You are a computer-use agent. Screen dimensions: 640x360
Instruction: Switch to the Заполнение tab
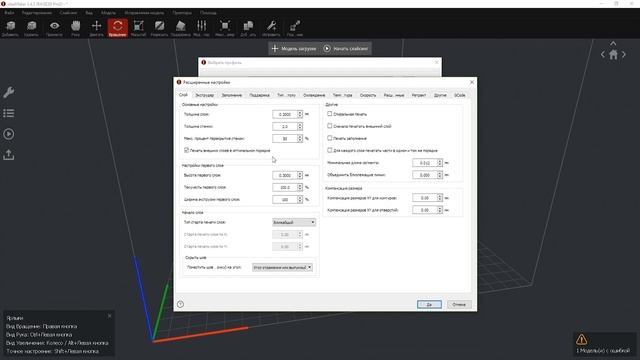231,95
